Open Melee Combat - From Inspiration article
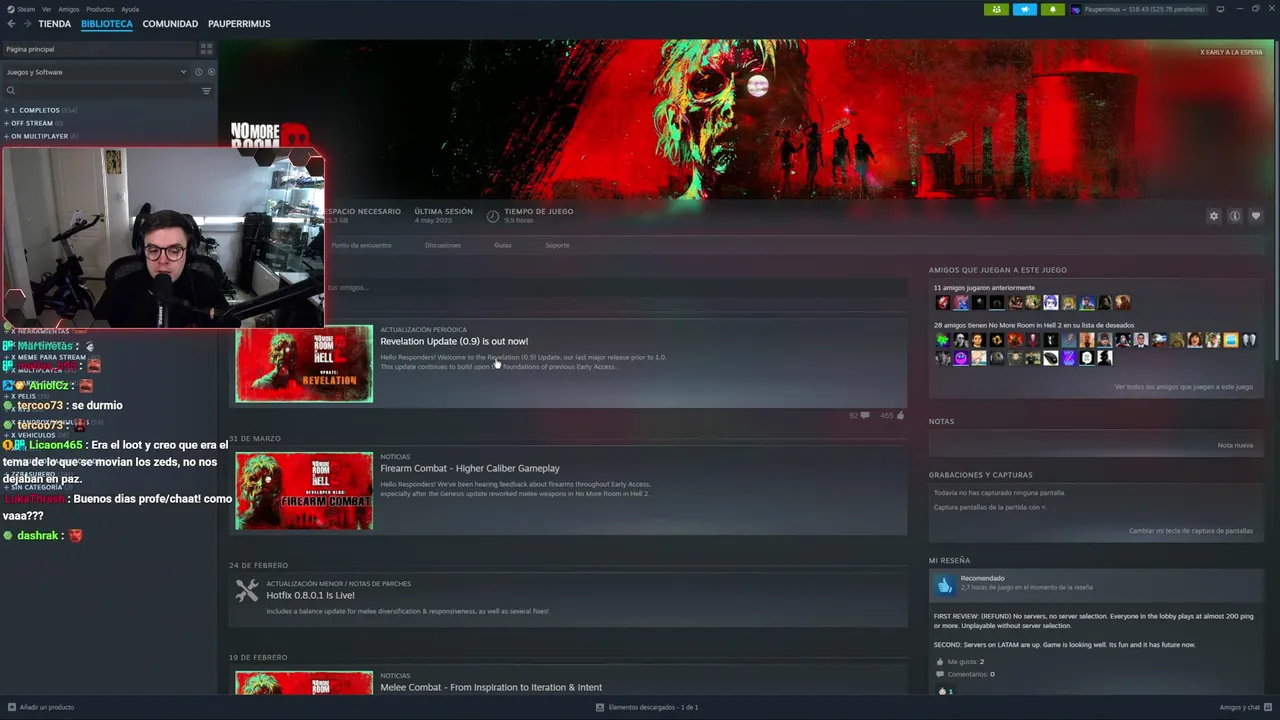This screenshot has height=720, width=1280. (x=491, y=687)
